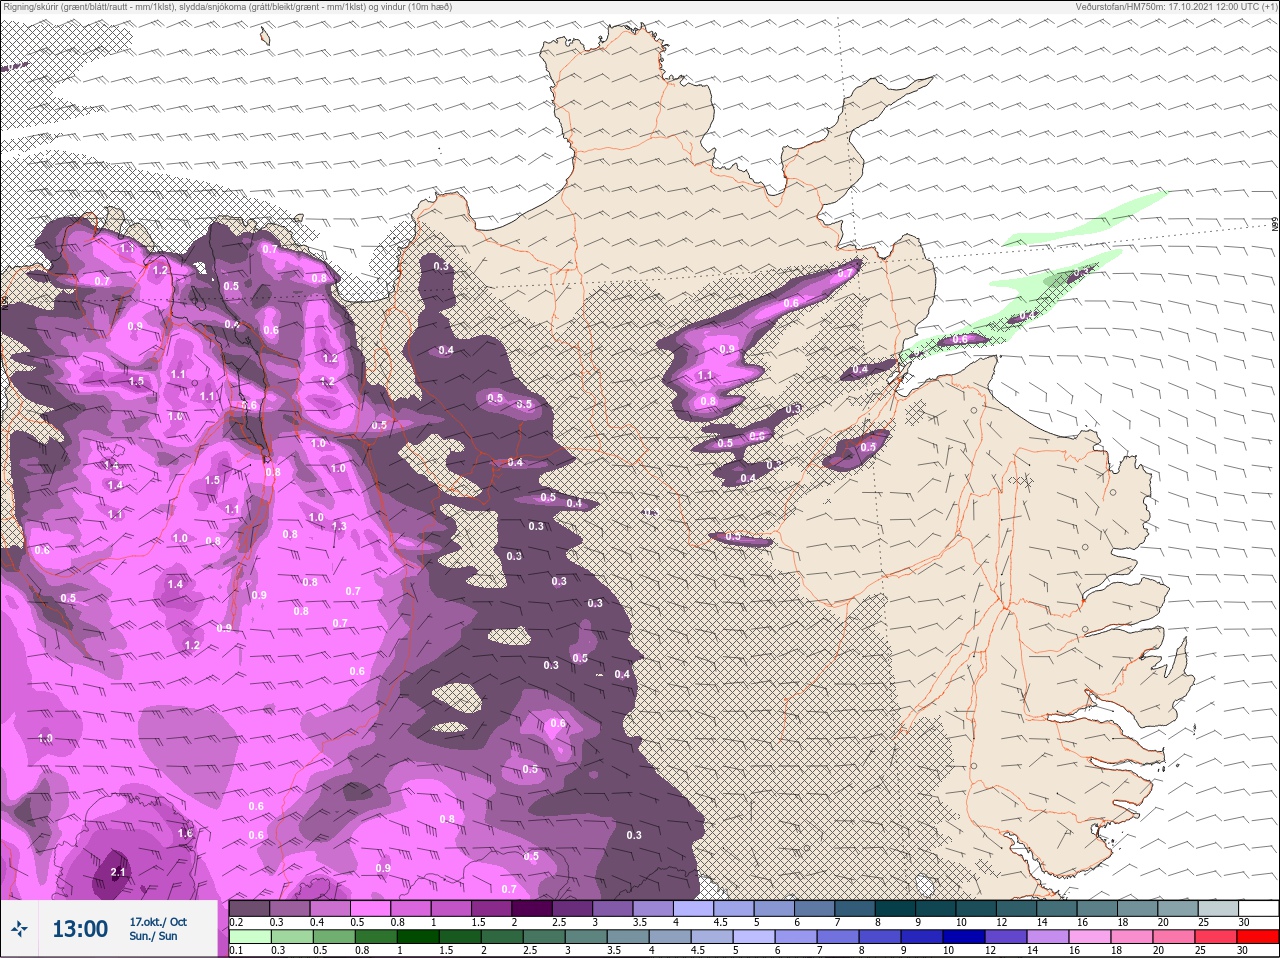
Task: Click the red final swatch of the lower legend
Action: (x=1258, y=937)
